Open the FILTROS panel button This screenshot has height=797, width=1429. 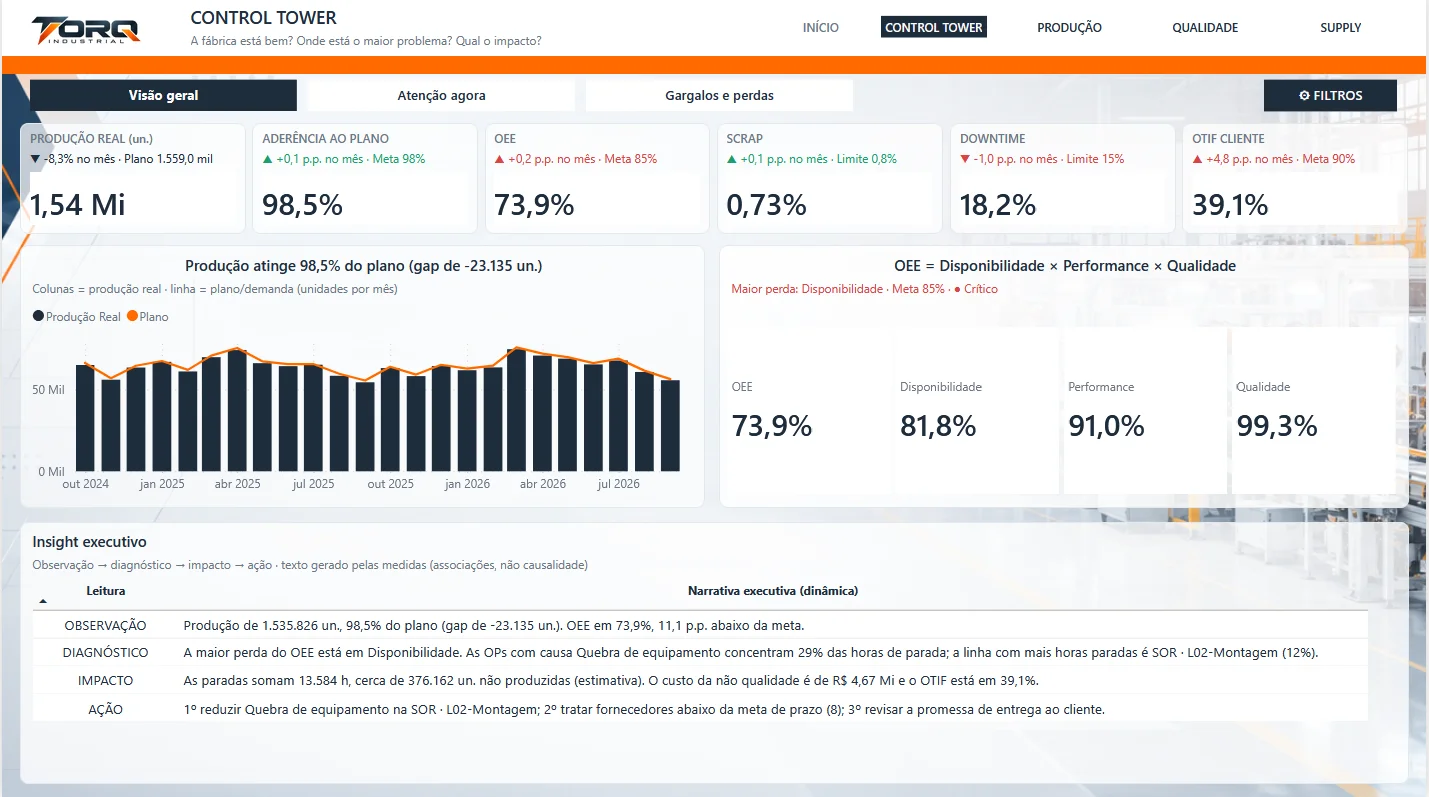click(x=1330, y=96)
